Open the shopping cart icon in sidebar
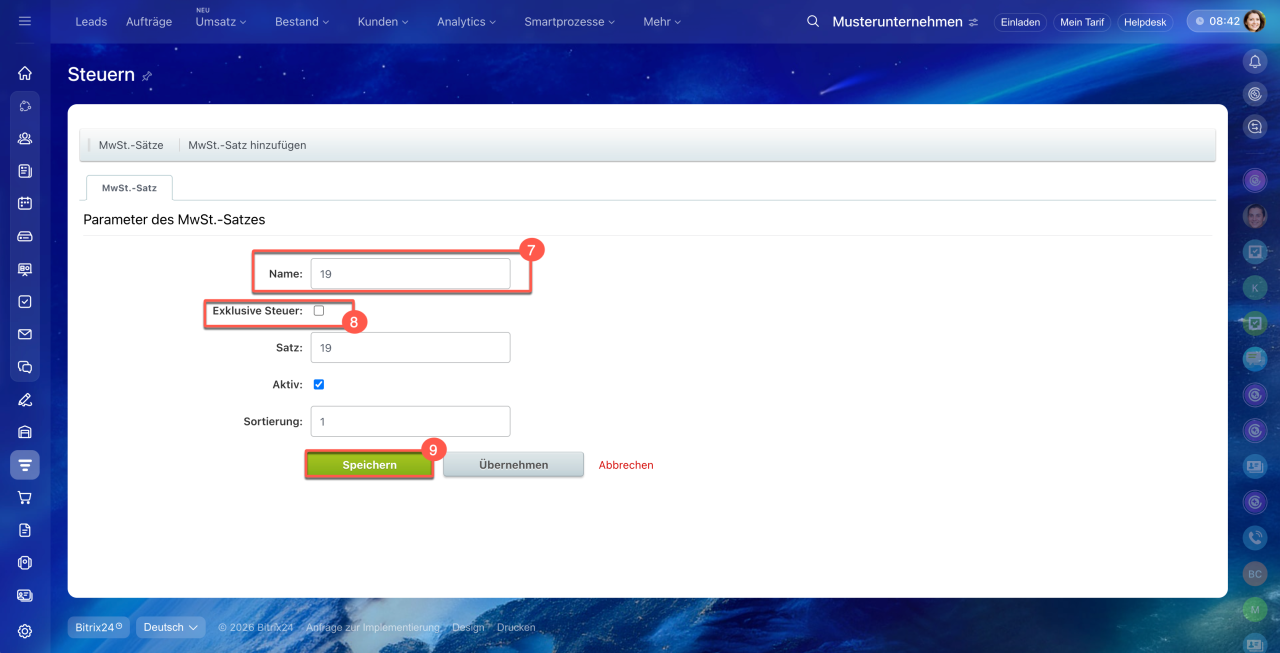 pos(25,497)
